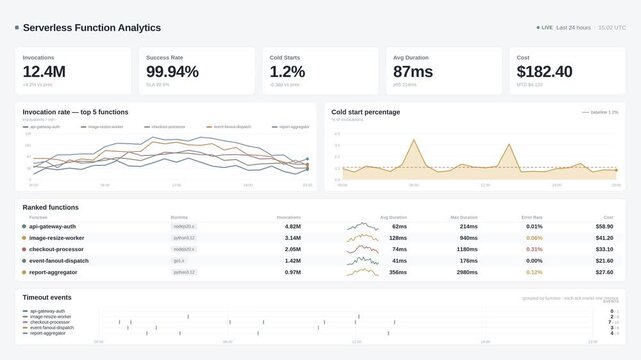The image size is (641, 360).
Task: Click the image-resize-worker color dot in table
Action: coord(24,238)
